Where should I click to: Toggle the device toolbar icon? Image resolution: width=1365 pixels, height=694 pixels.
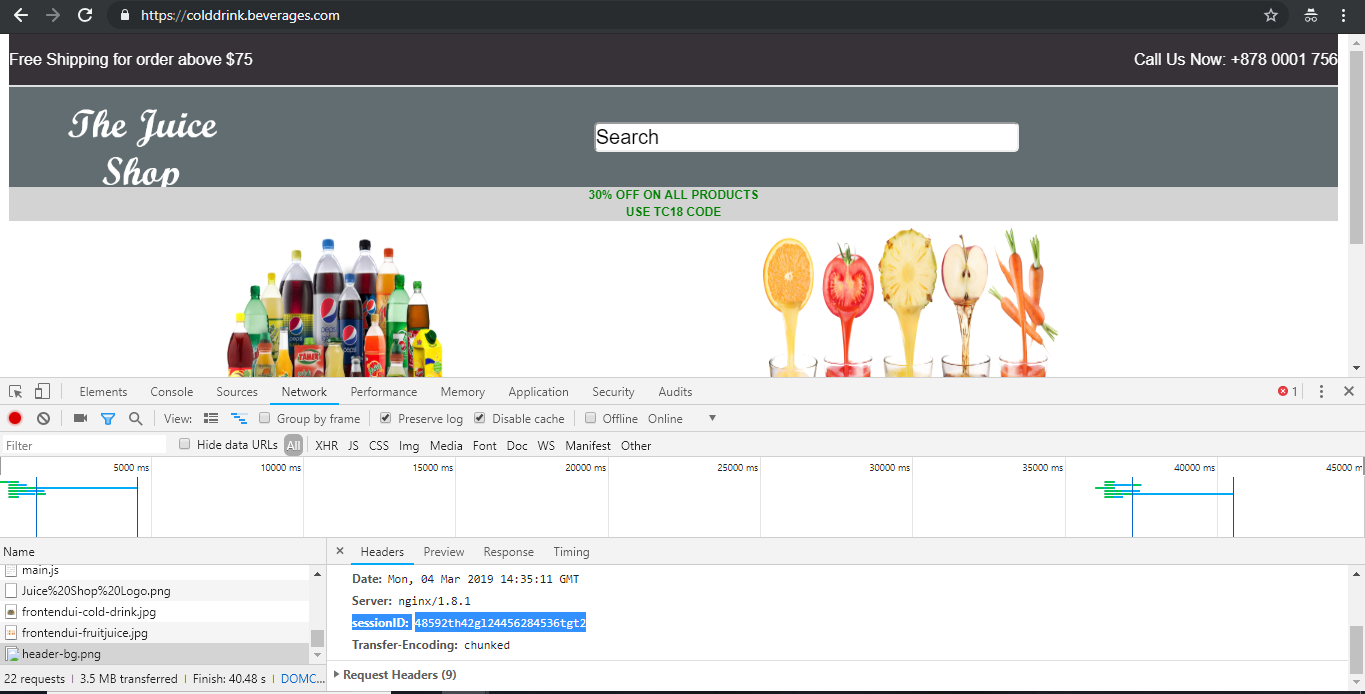pyautogui.click(x=40, y=391)
